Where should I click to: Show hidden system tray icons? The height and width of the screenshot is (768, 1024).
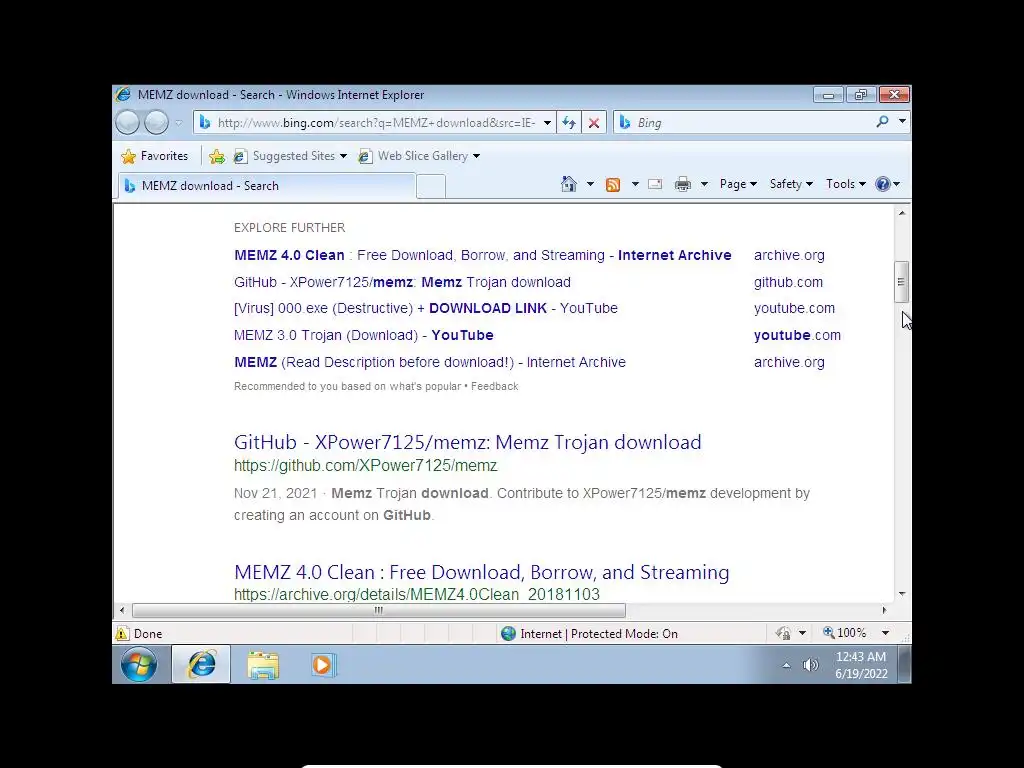(786, 665)
